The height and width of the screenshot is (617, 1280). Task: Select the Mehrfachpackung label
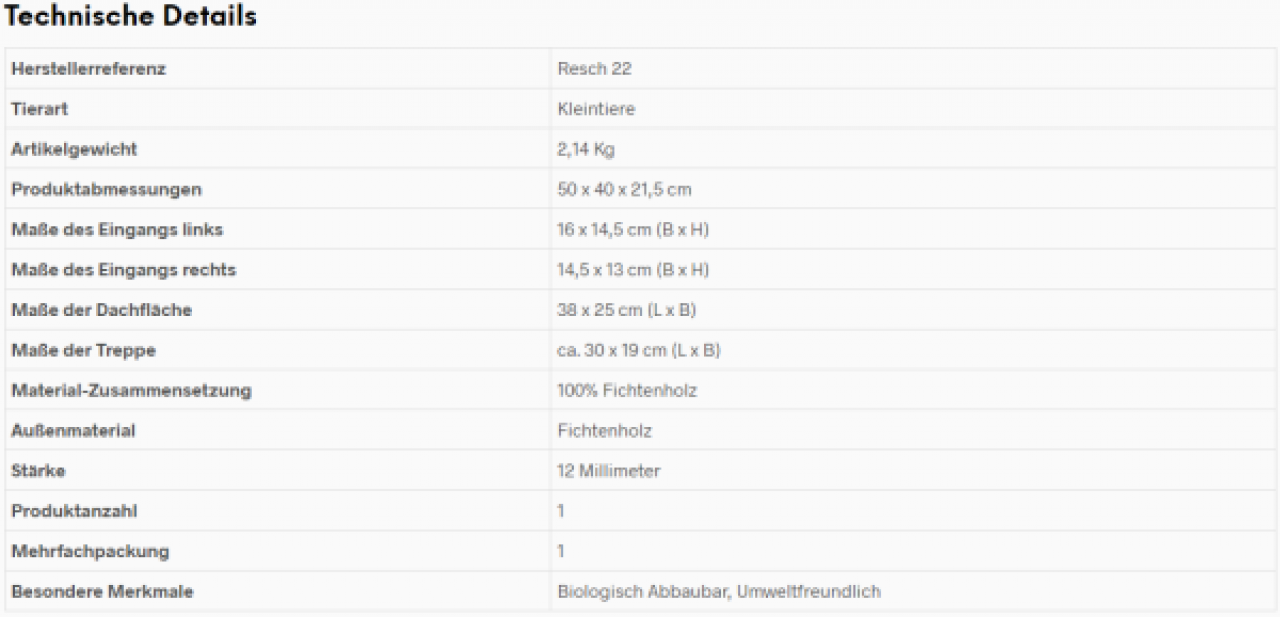click(x=90, y=551)
